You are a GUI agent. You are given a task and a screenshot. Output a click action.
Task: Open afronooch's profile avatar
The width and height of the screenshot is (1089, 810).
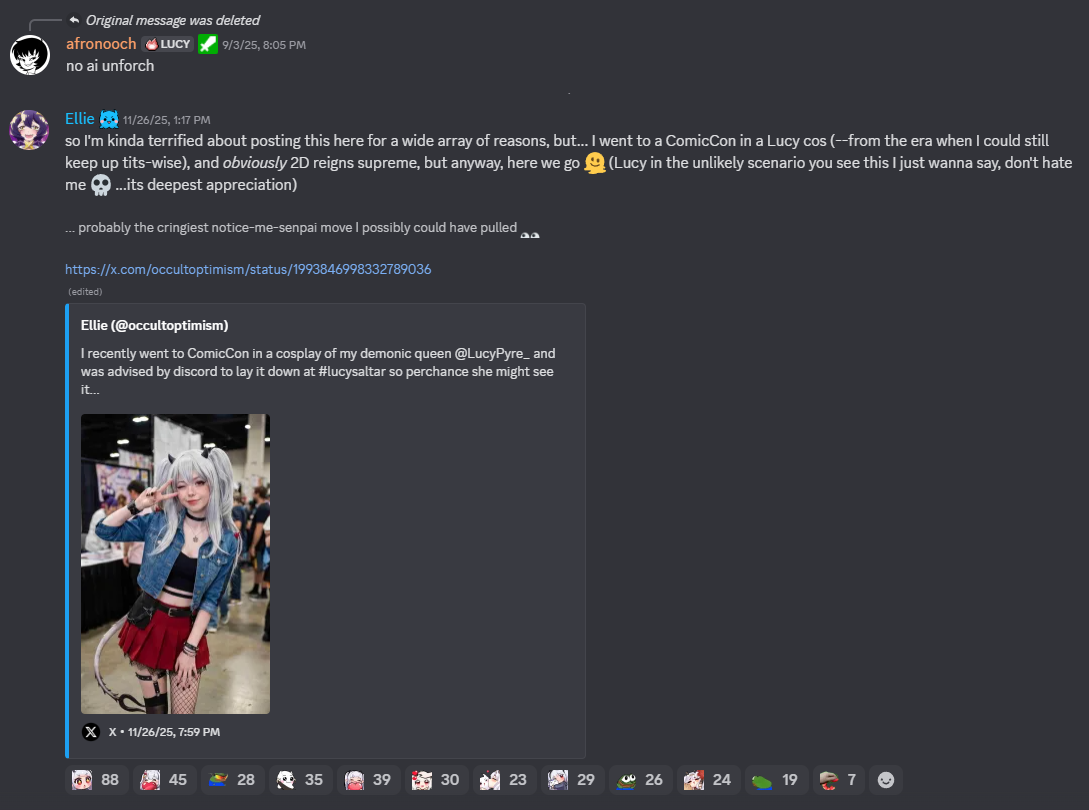click(30, 55)
